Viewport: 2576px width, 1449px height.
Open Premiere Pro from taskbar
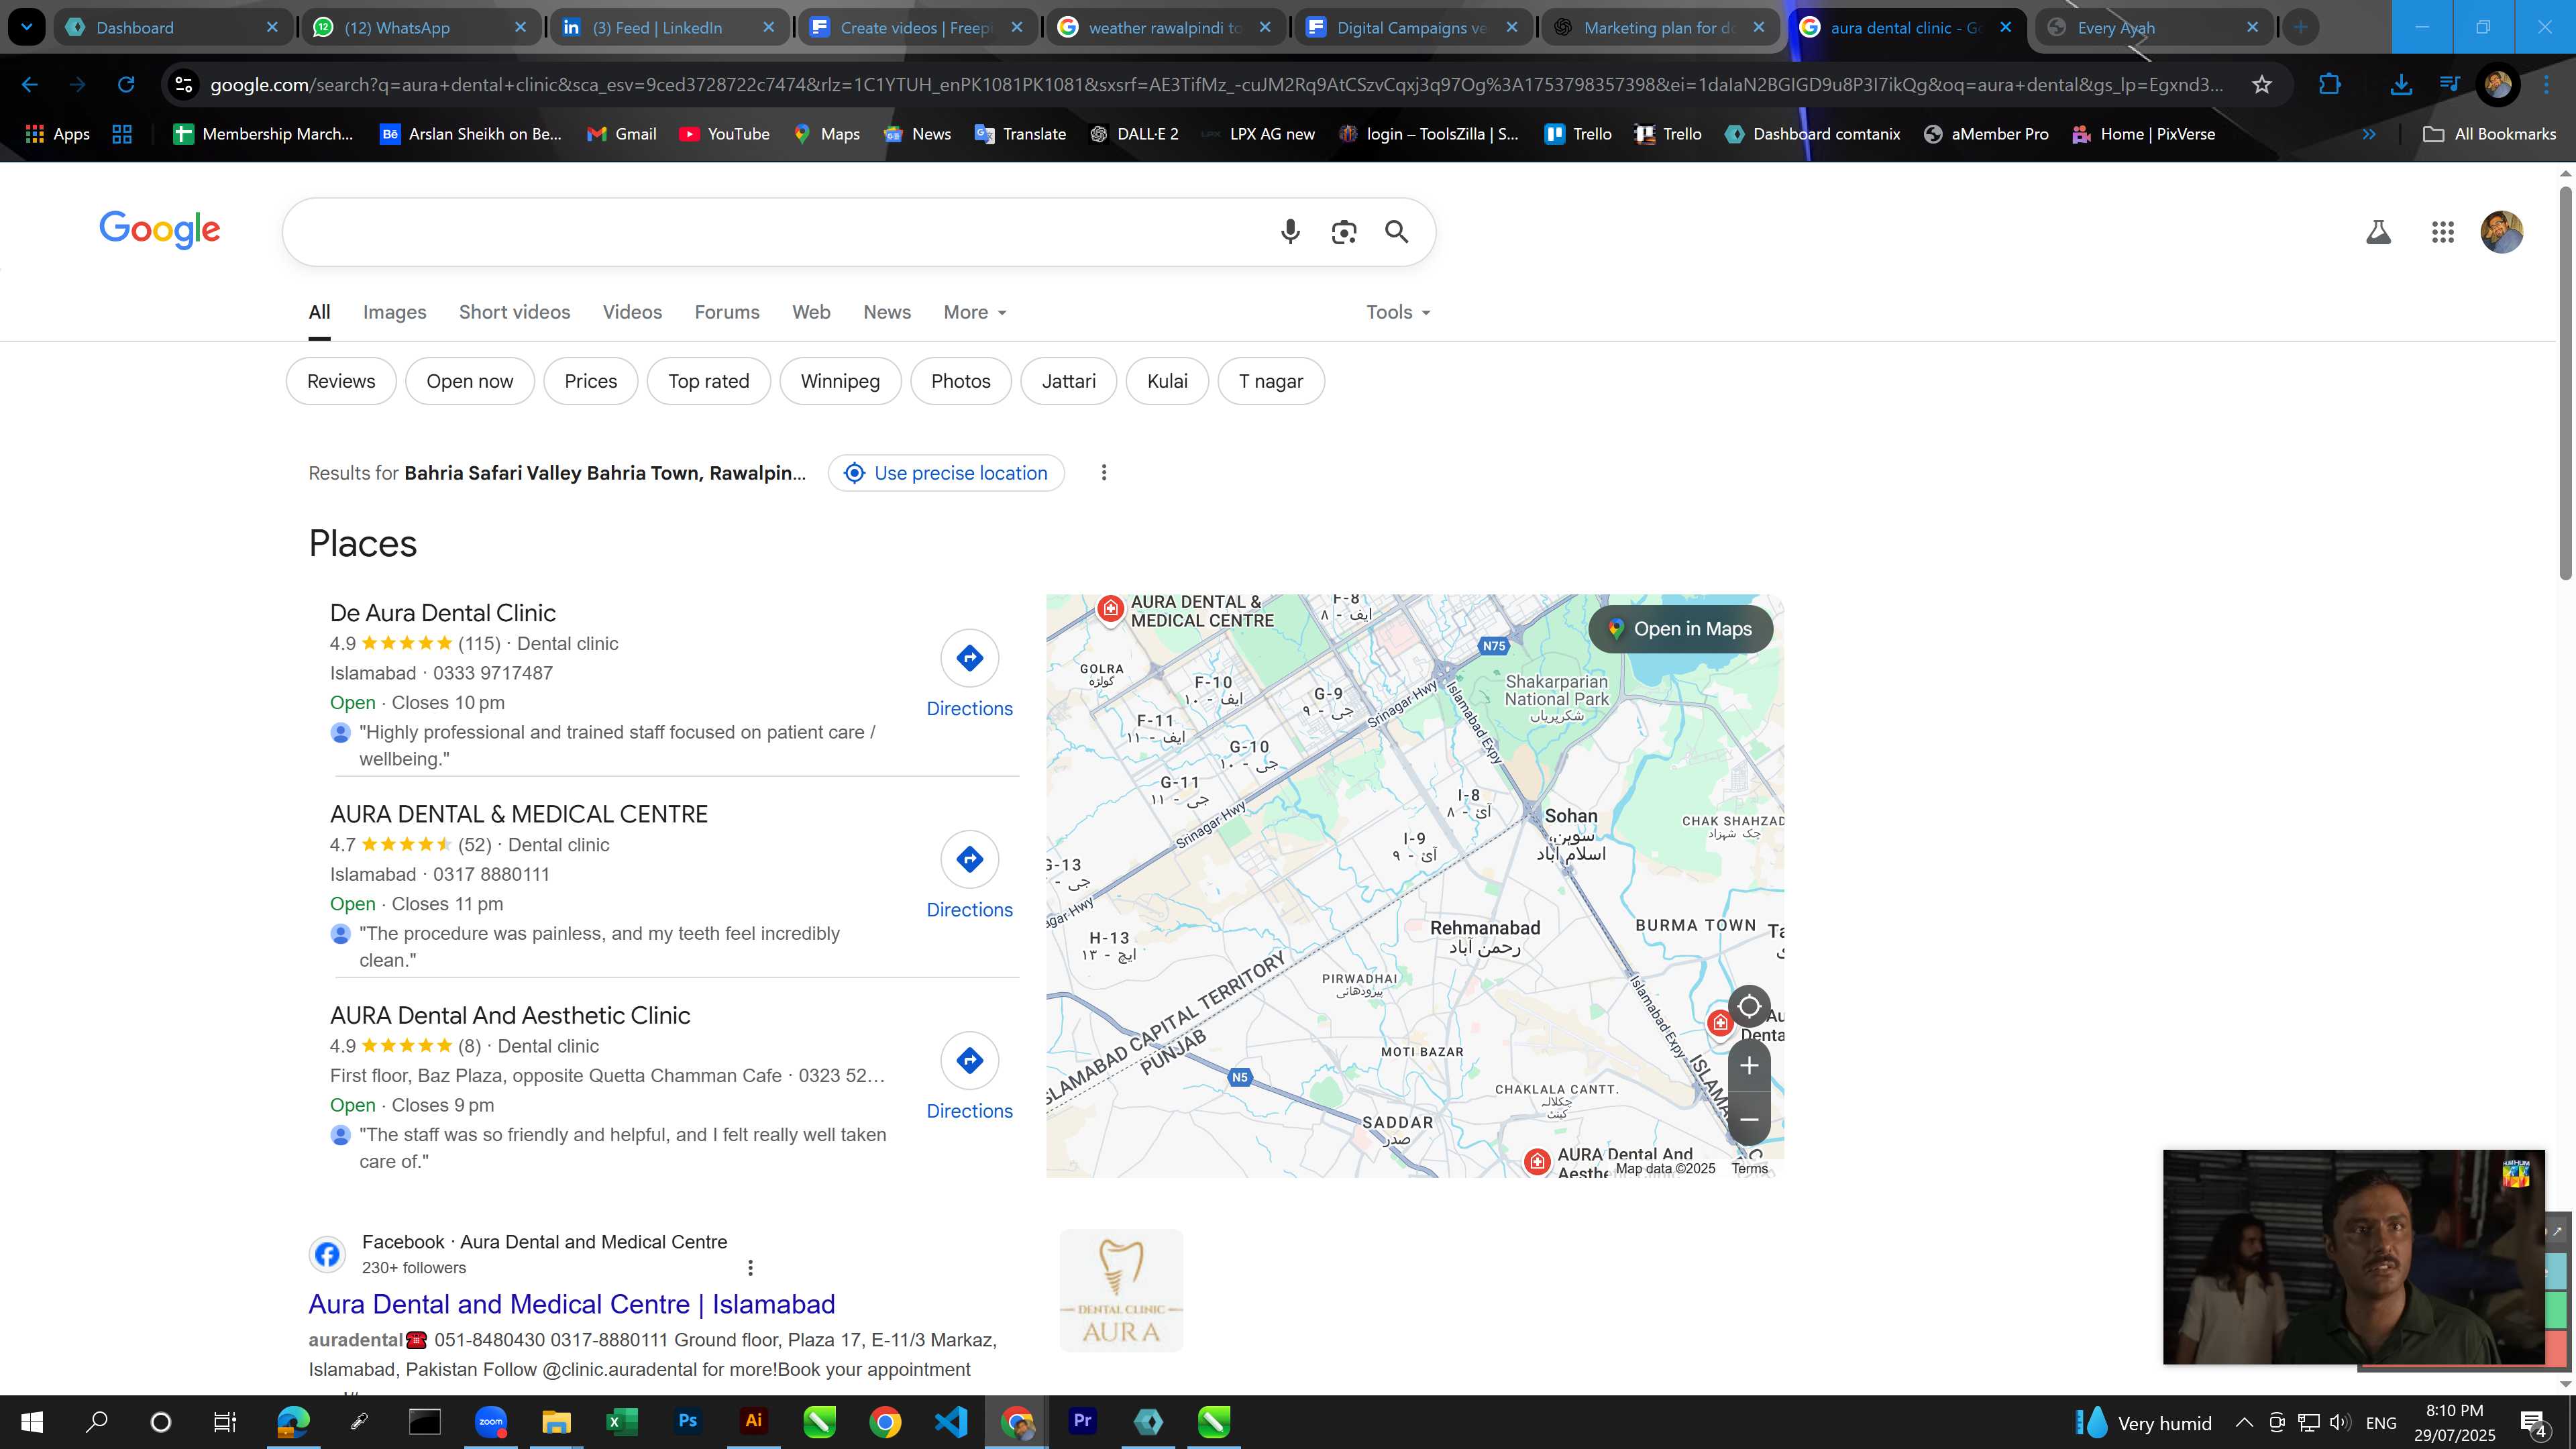[1082, 1421]
